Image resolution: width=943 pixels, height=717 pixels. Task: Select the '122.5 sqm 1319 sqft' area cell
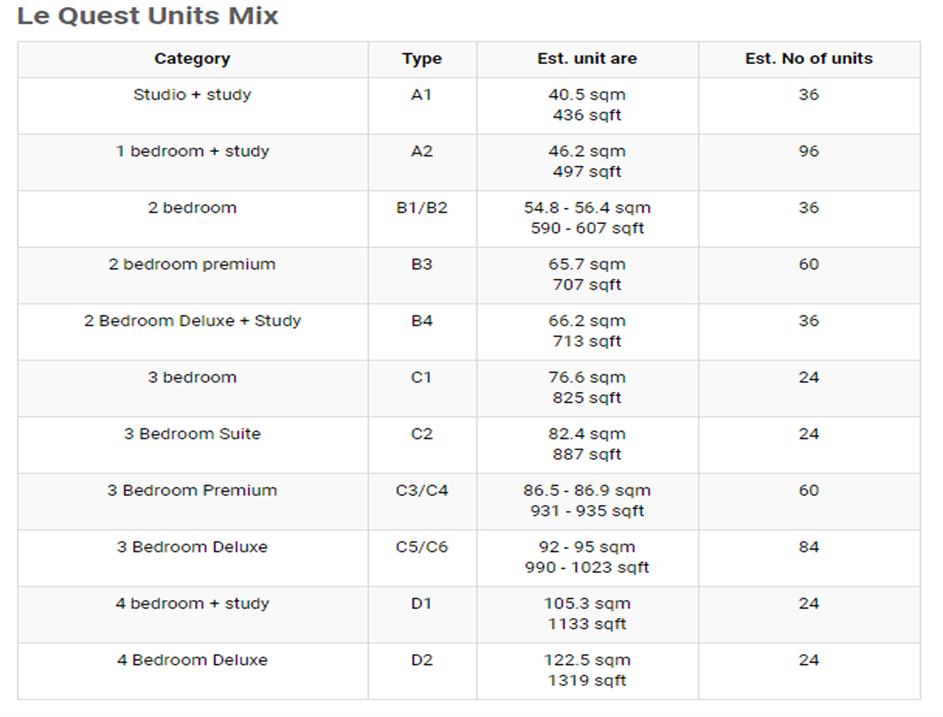(587, 670)
